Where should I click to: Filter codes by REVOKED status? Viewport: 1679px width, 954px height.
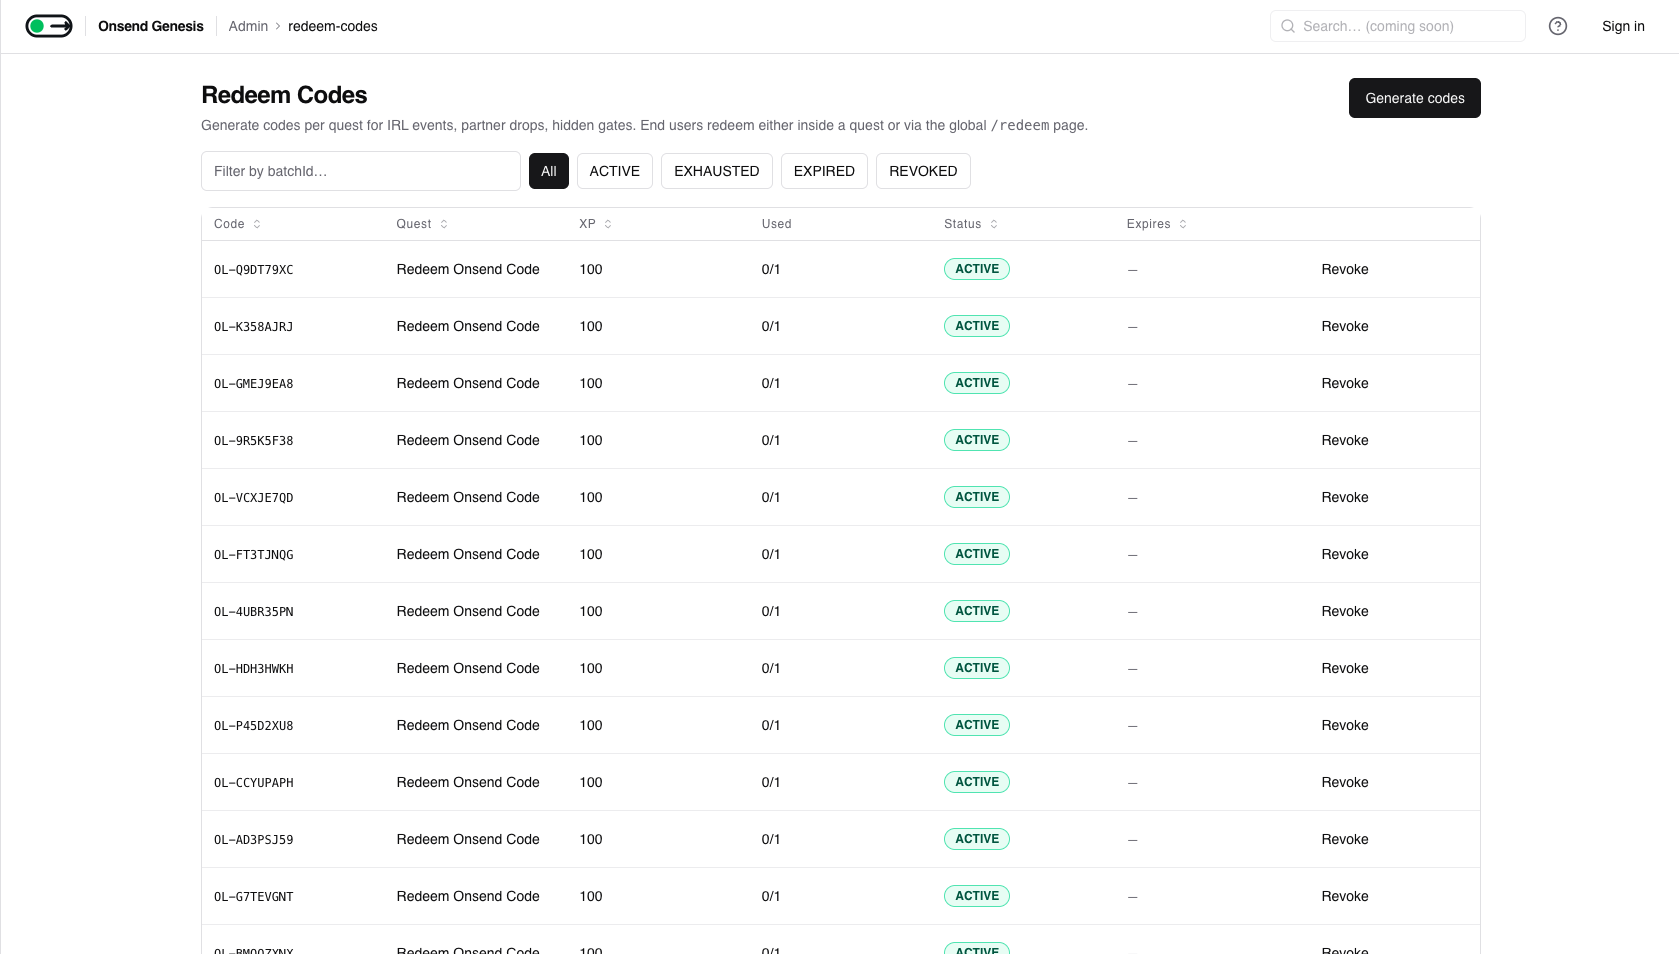point(923,171)
